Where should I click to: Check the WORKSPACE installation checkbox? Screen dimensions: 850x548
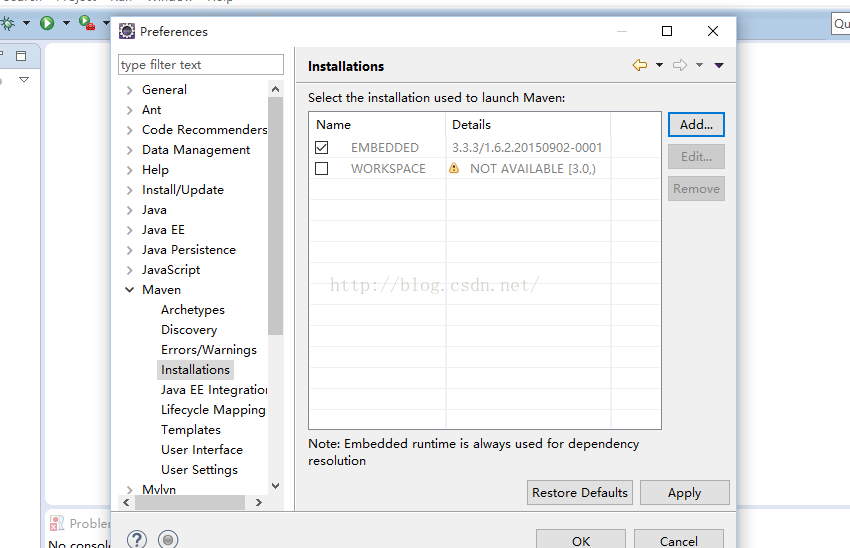click(x=321, y=169)
